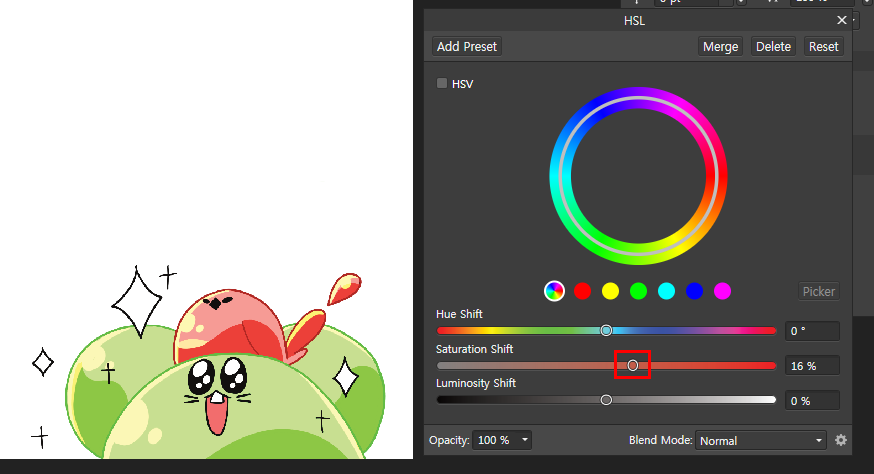Click the Picker button
874x474 pixels.
[x=818, y=291]
